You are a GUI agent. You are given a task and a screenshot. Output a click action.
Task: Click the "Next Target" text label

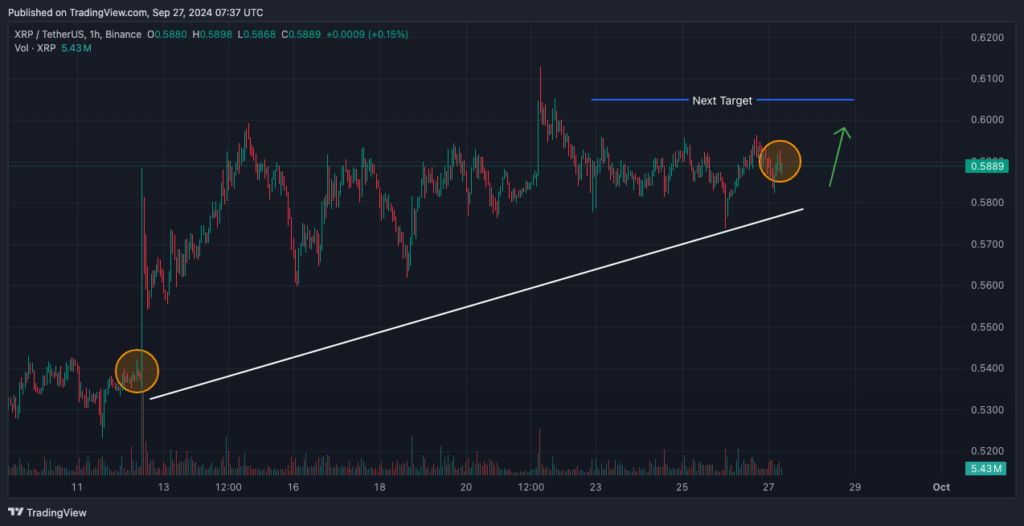[x=722, y=101]
